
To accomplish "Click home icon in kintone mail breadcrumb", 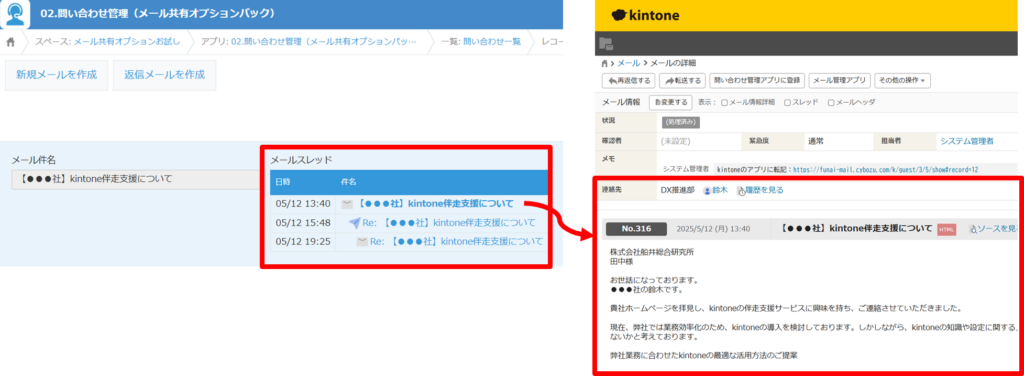I will 604,63.
